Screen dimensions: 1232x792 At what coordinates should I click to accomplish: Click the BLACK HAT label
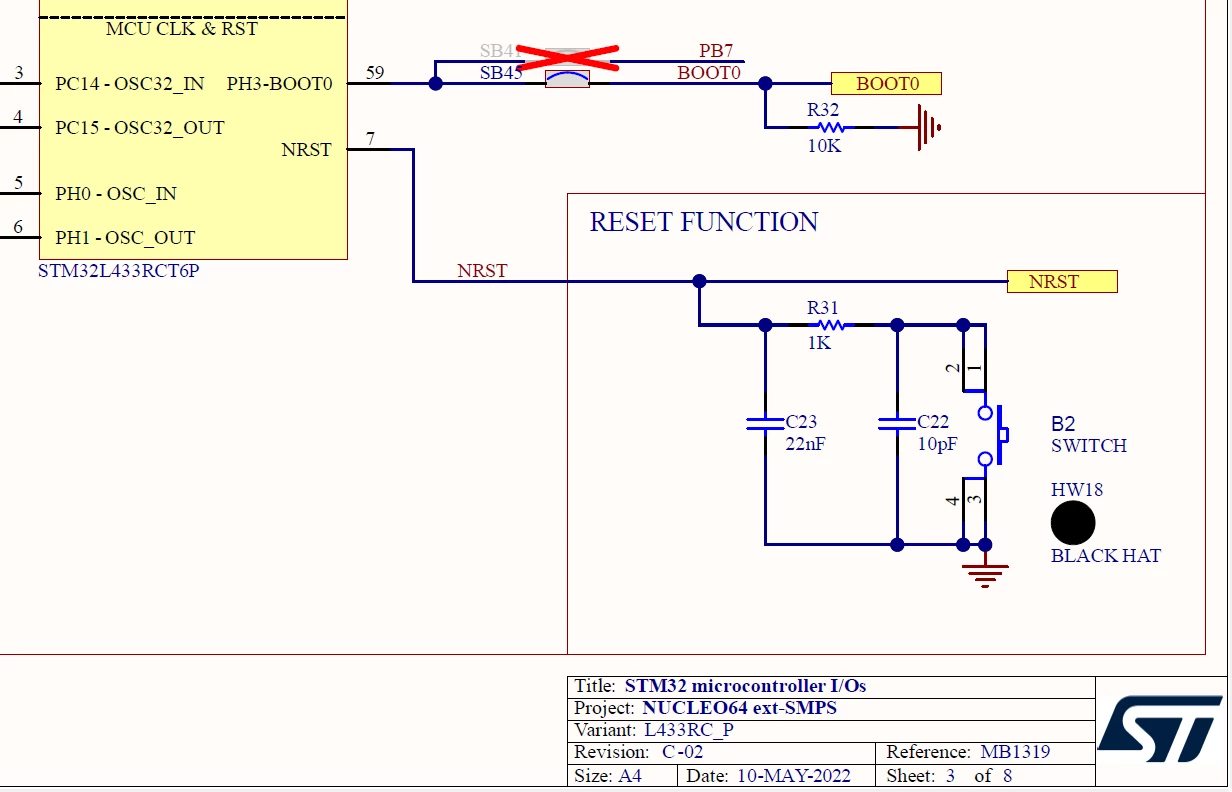click(x=1106, y=556)
